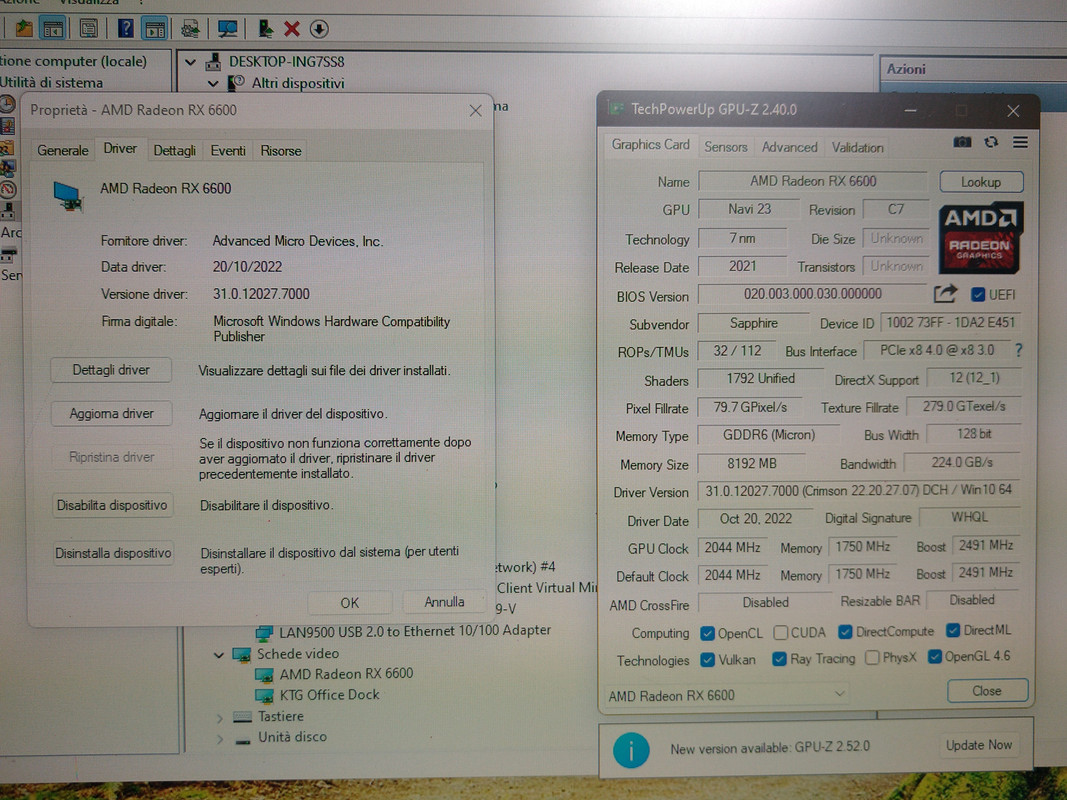Click the Altri dispositivi unknown-device icon
The height and width of the screenshot is (800, 1067).
click(x=236, y=83)
